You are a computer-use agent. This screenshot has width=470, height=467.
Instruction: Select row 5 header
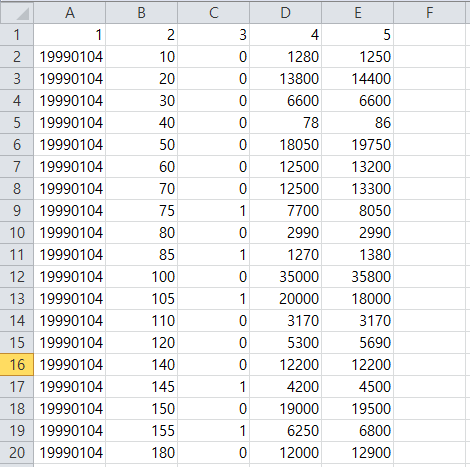click(17, 123)
